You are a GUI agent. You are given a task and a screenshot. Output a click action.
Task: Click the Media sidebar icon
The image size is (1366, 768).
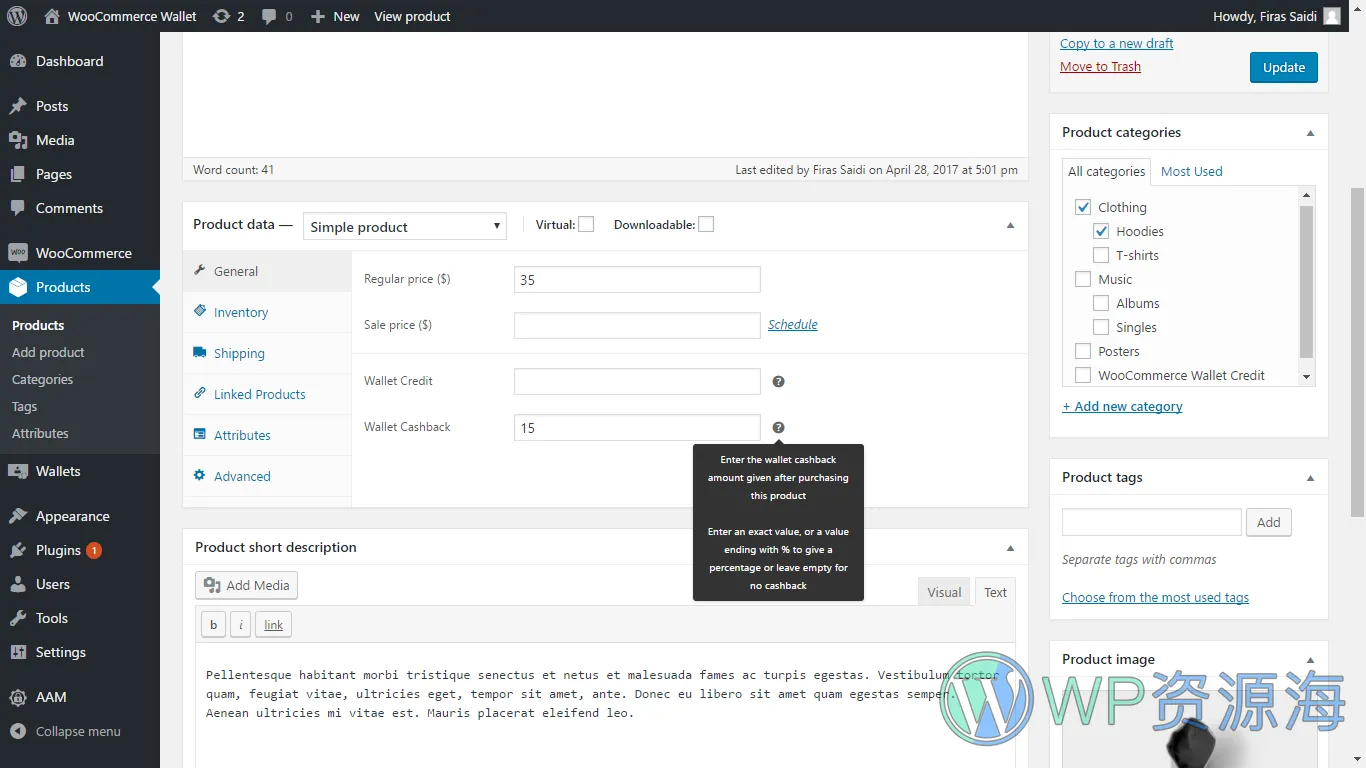(18, 140)
